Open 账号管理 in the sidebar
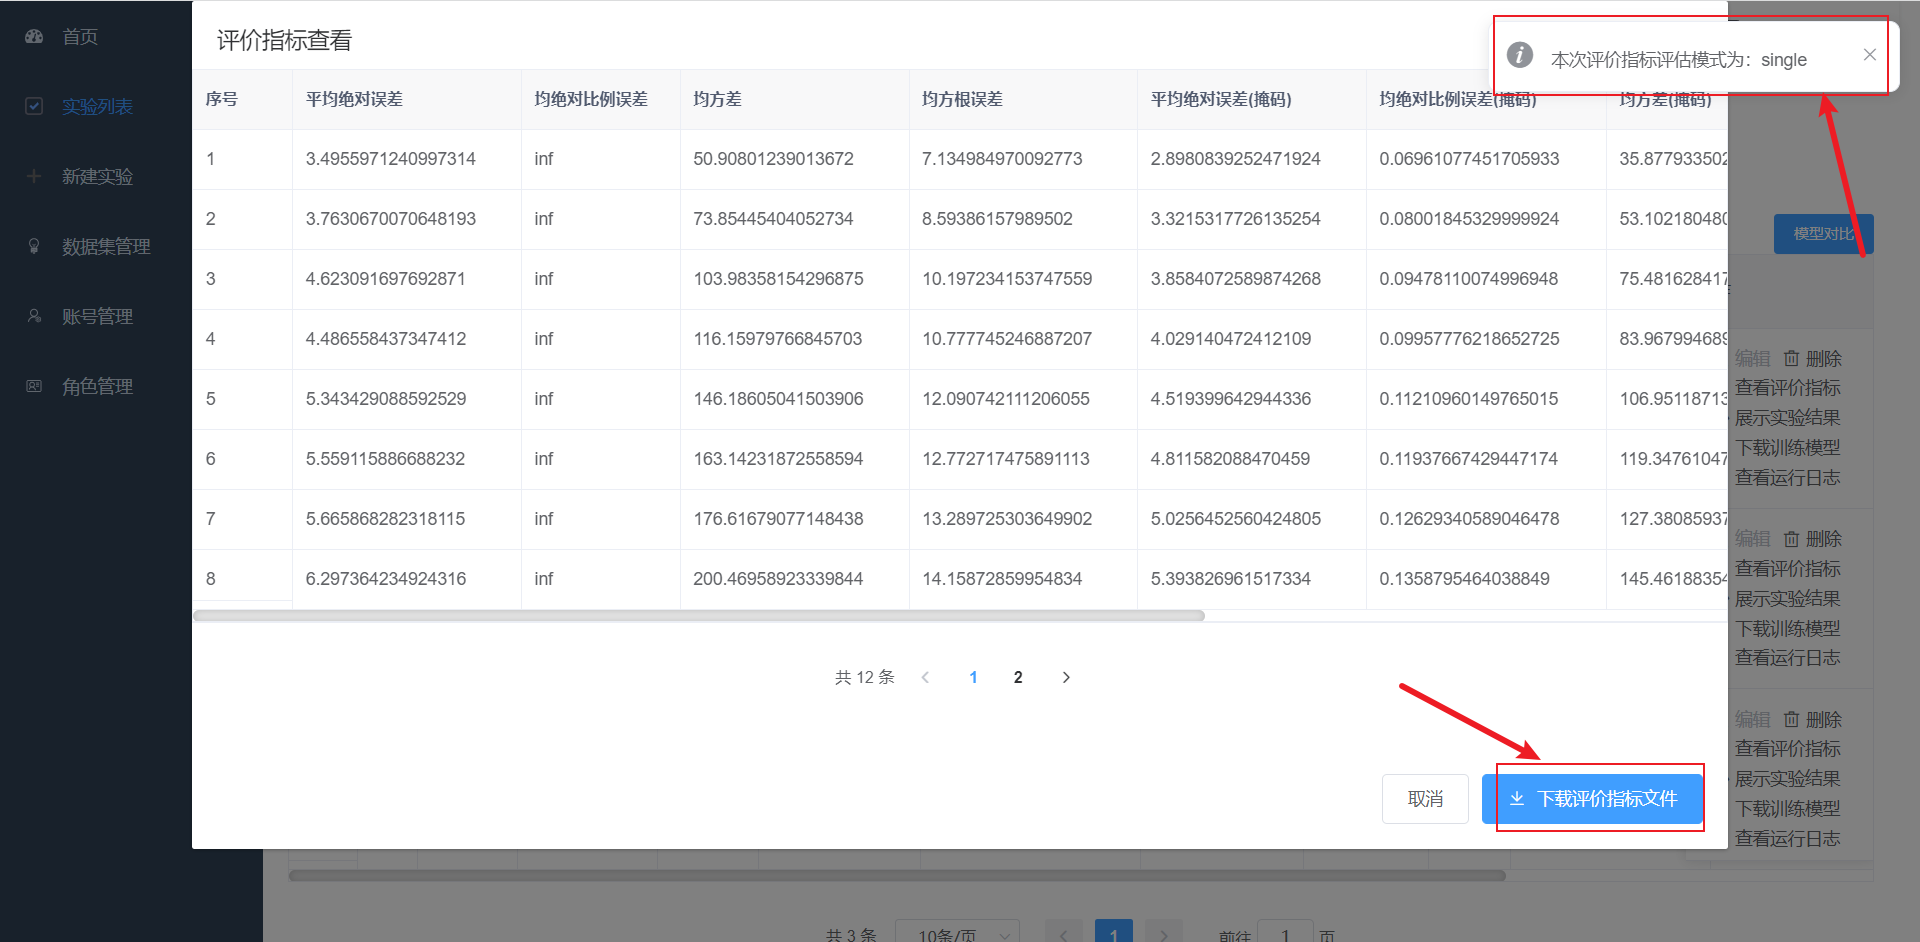This screenshot has width=1920, height=942. [97, 317]
